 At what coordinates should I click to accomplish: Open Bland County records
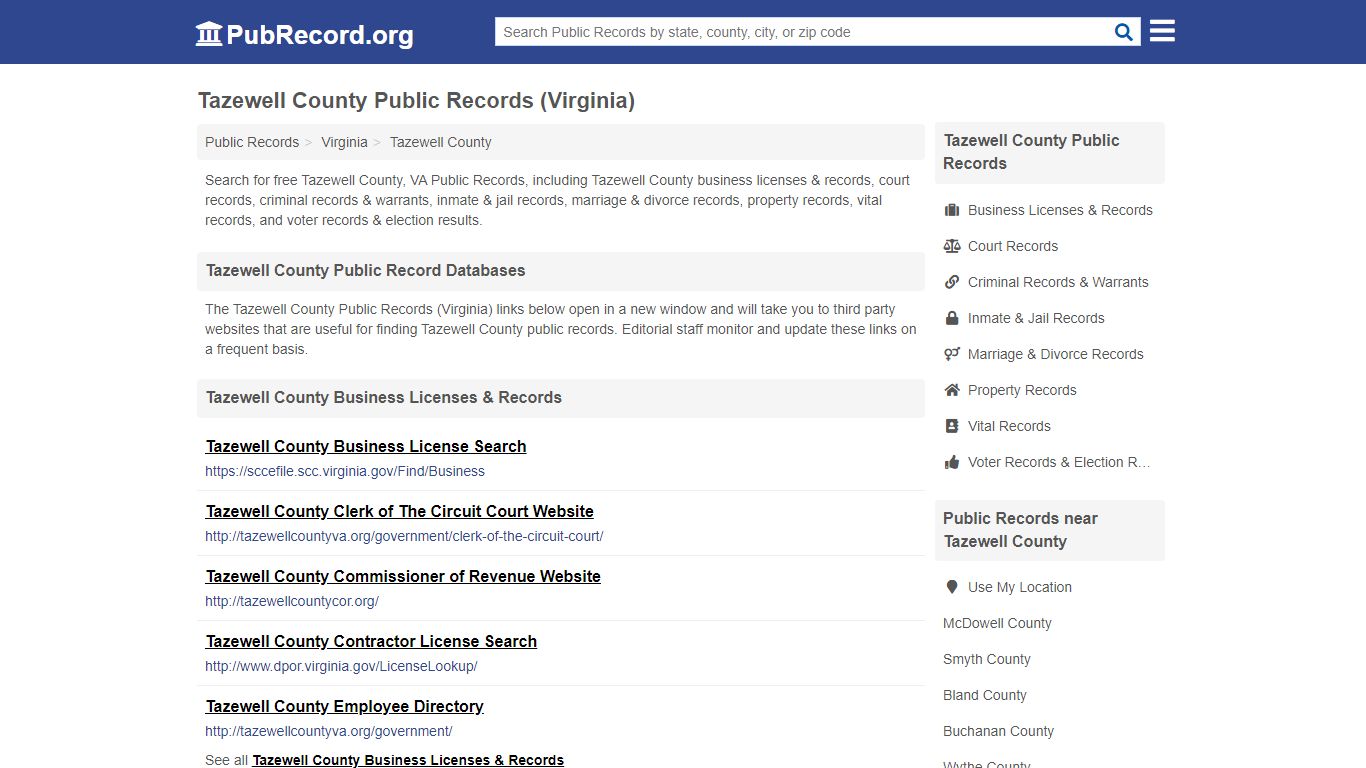click(x=985, y=695)
